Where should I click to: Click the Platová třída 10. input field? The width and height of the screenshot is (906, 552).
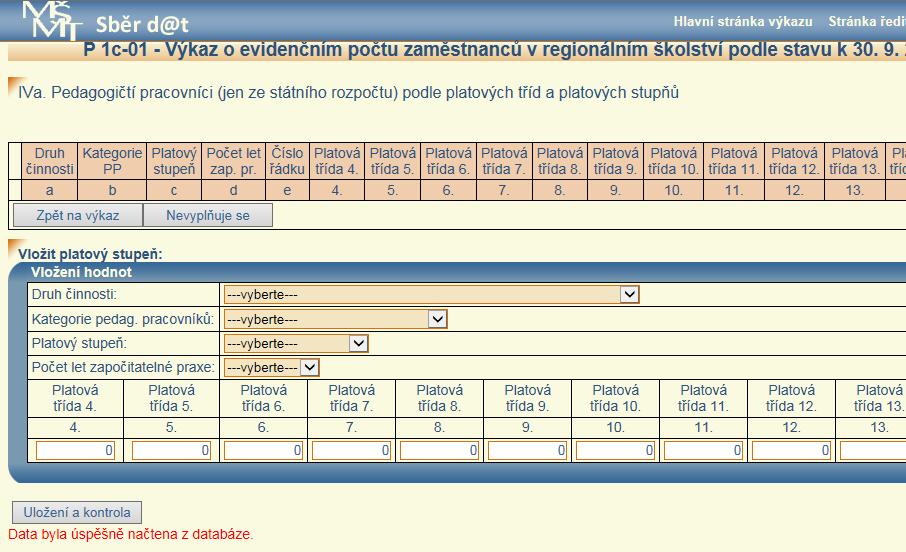(615, 450)
